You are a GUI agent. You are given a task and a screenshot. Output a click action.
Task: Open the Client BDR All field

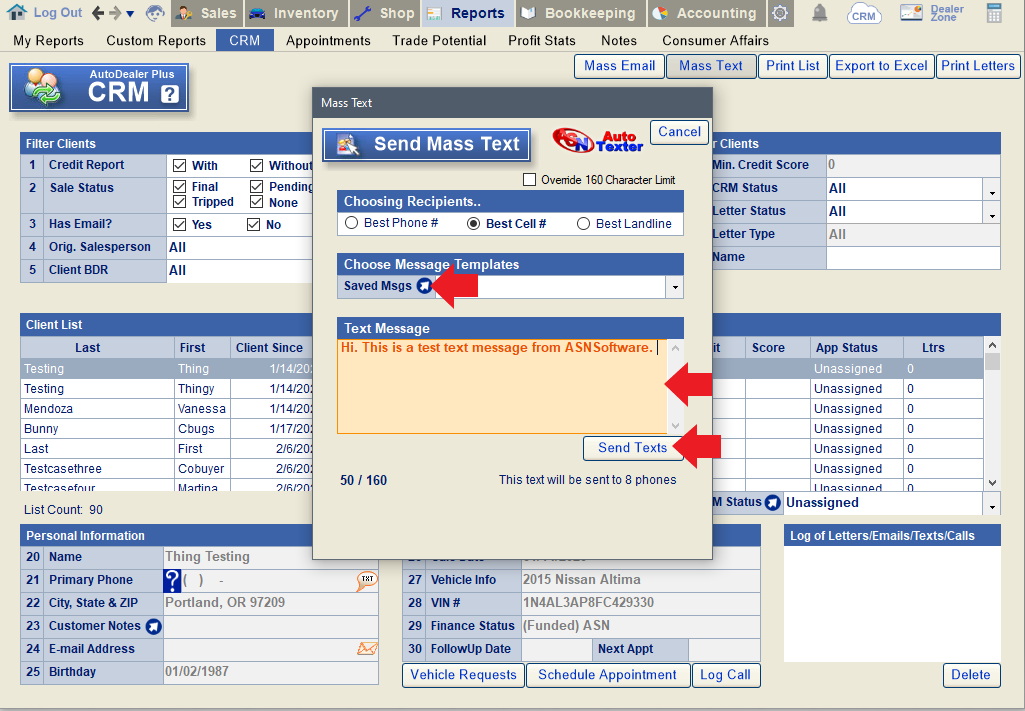pyautogui.click(x=240, y=271)
